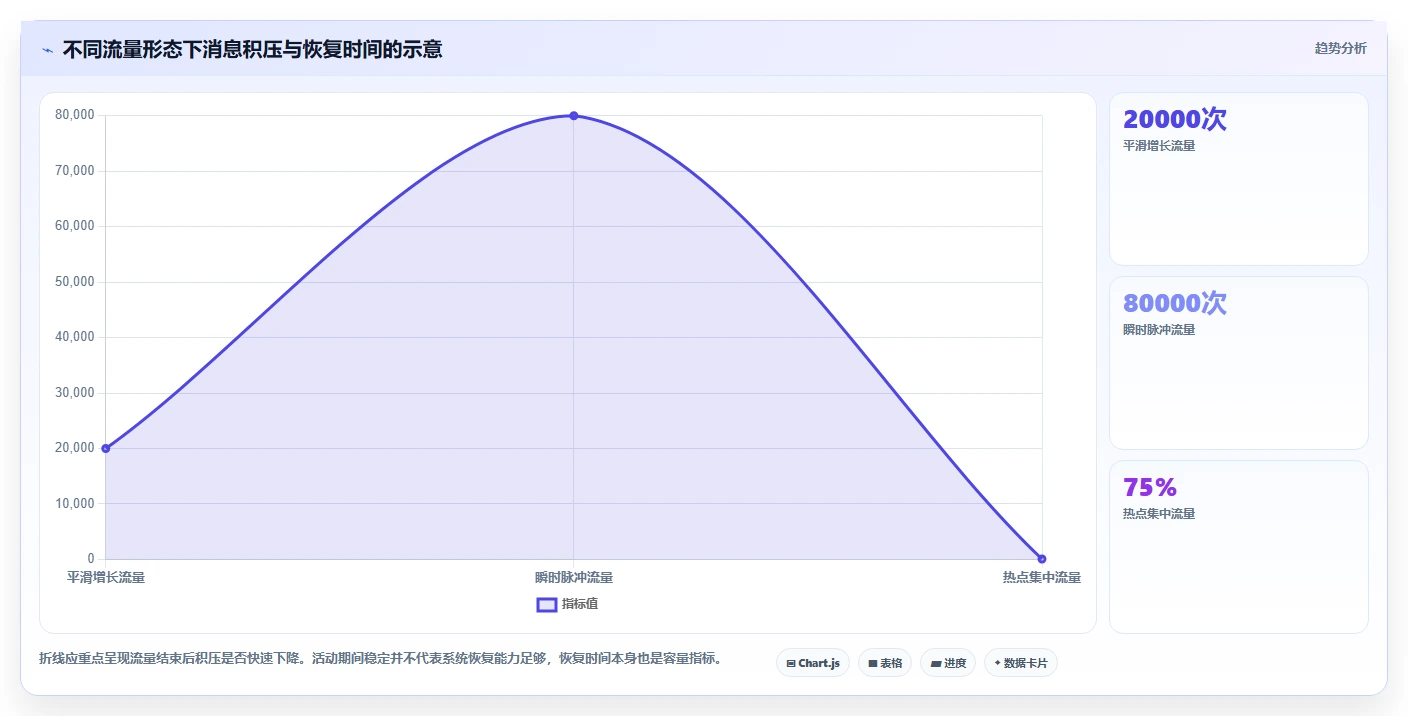Viewport: 1408px width, 716px height.
Task: Open the 趋势分析 label in the header
Action: click(1340, 48)
